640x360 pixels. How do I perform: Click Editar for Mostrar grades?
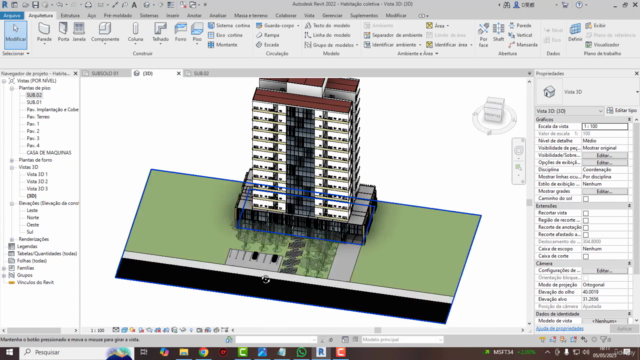pyautogui.click(x=605, y=191)
